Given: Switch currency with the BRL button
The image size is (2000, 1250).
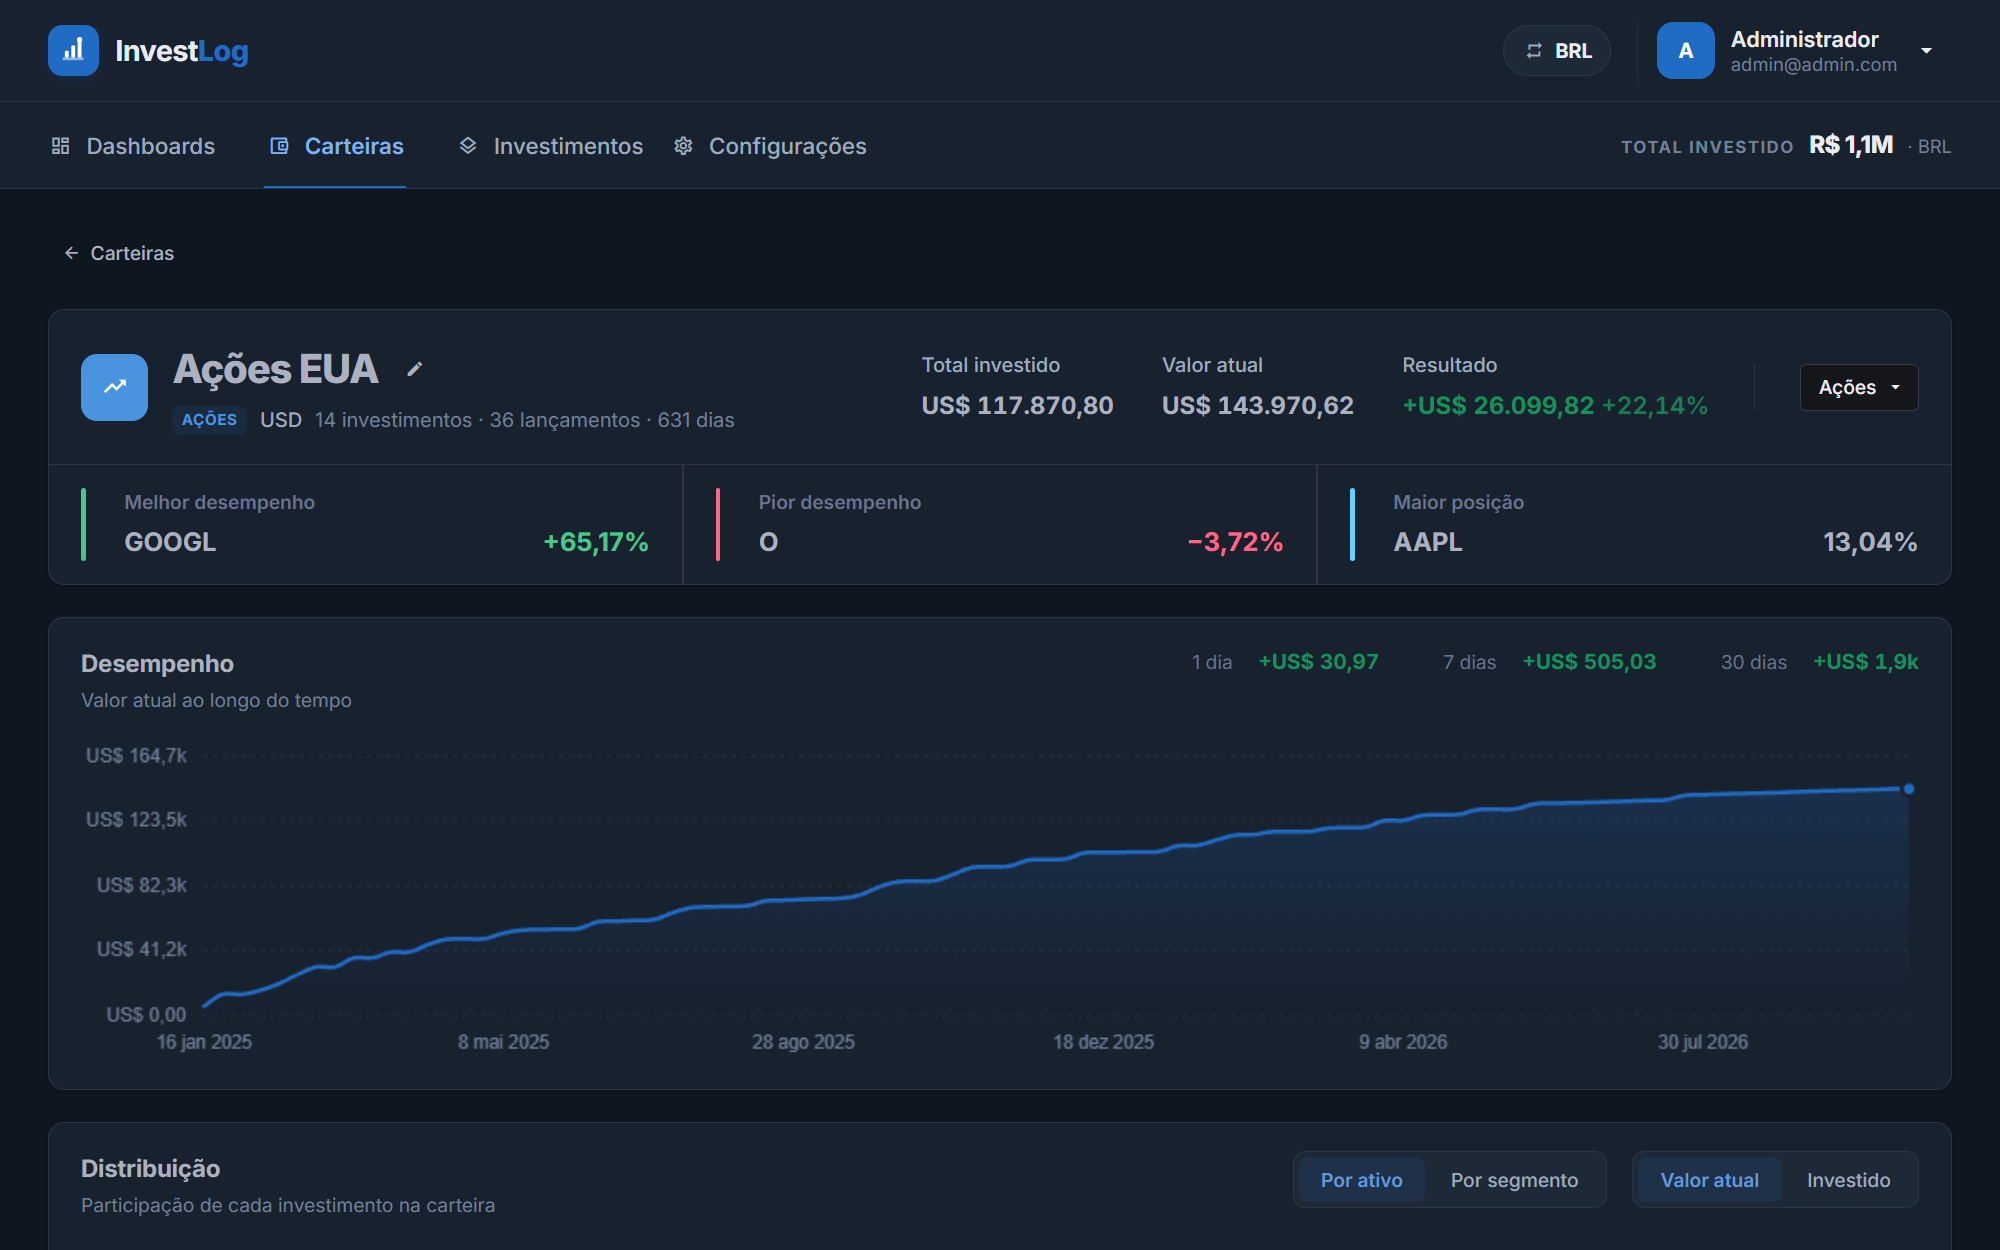Looking at the screenshot, I should click(x=1557, y=51).
